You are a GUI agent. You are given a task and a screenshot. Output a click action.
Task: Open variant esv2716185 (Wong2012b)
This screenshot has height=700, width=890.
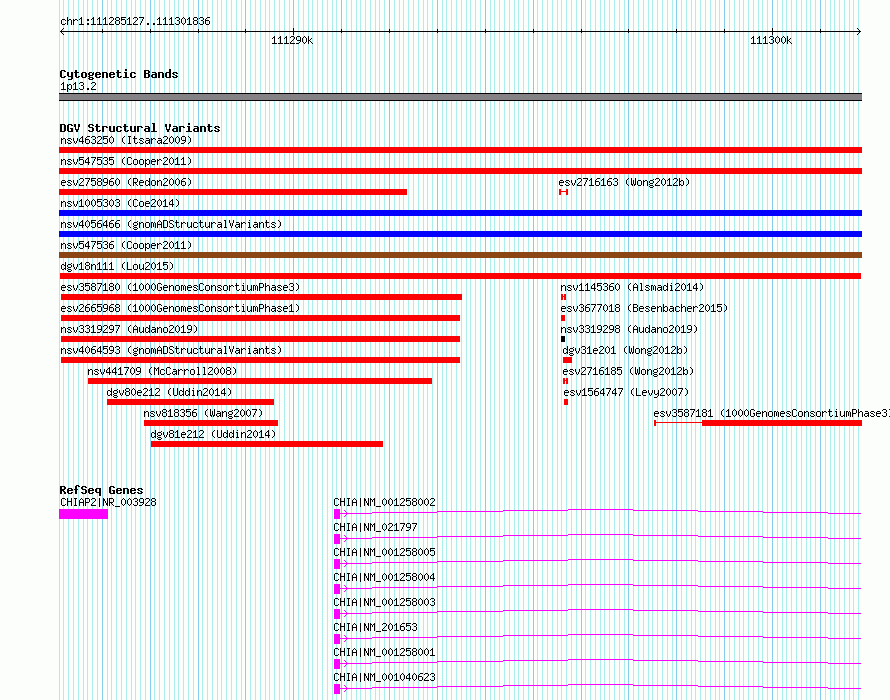(x=628, y=371)
